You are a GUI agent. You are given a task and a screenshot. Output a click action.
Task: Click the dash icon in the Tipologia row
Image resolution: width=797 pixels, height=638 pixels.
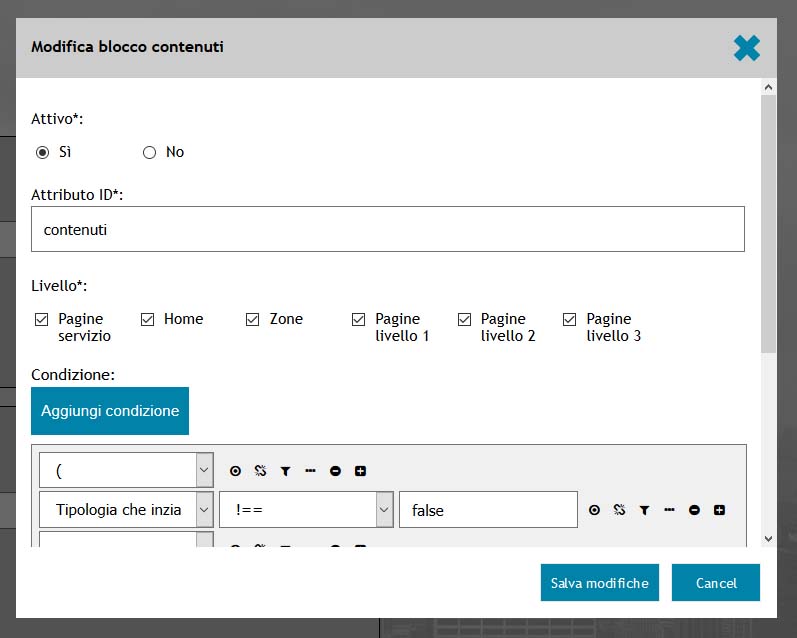tap(669, 510)
